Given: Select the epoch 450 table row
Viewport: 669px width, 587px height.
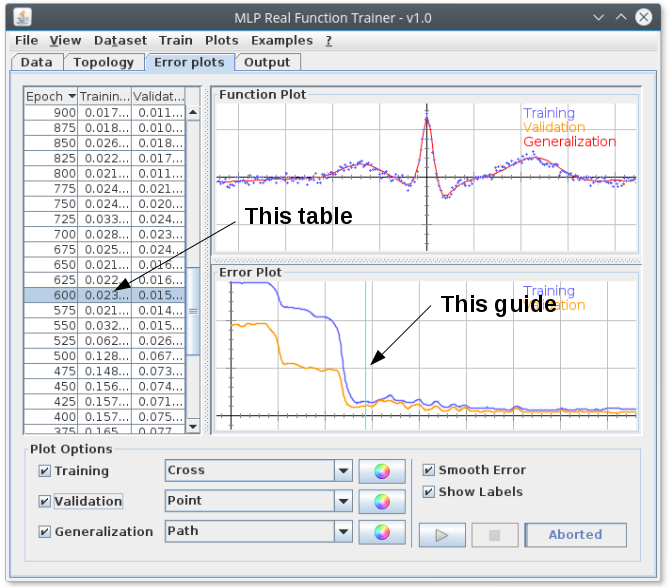Looking at the screenshot, I should pos(105,386).
